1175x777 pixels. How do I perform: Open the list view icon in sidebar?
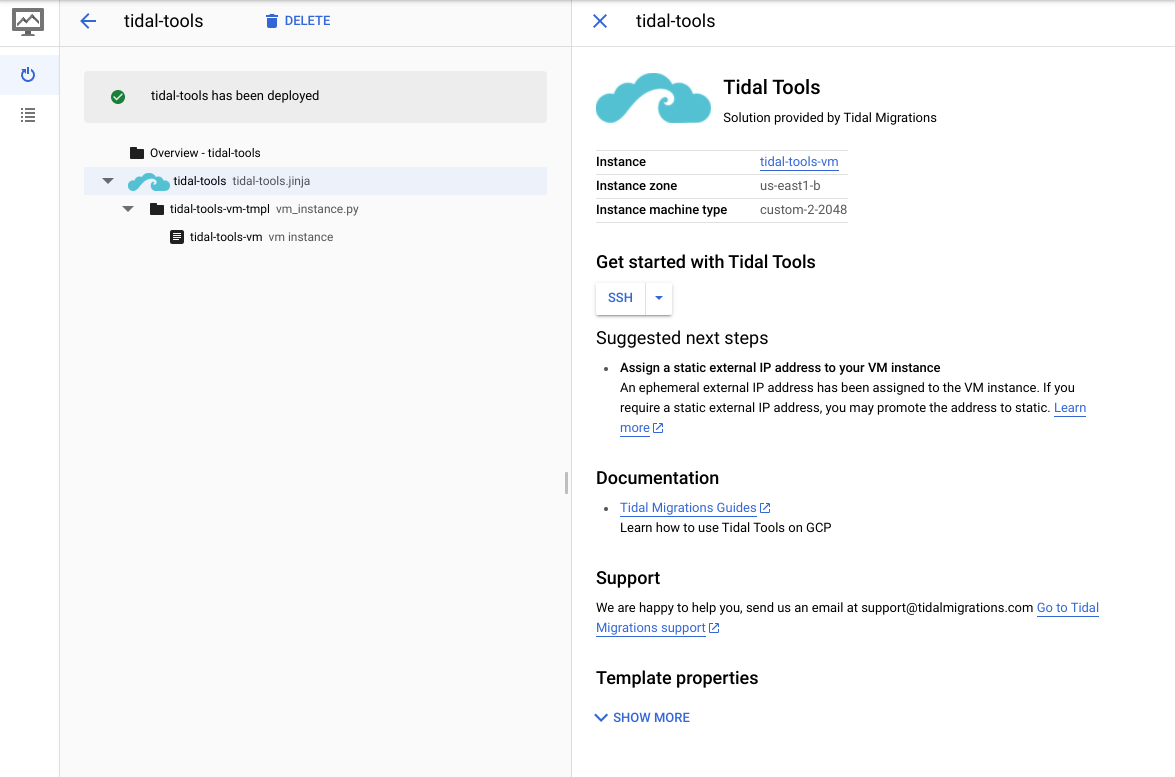coord(28,115)
